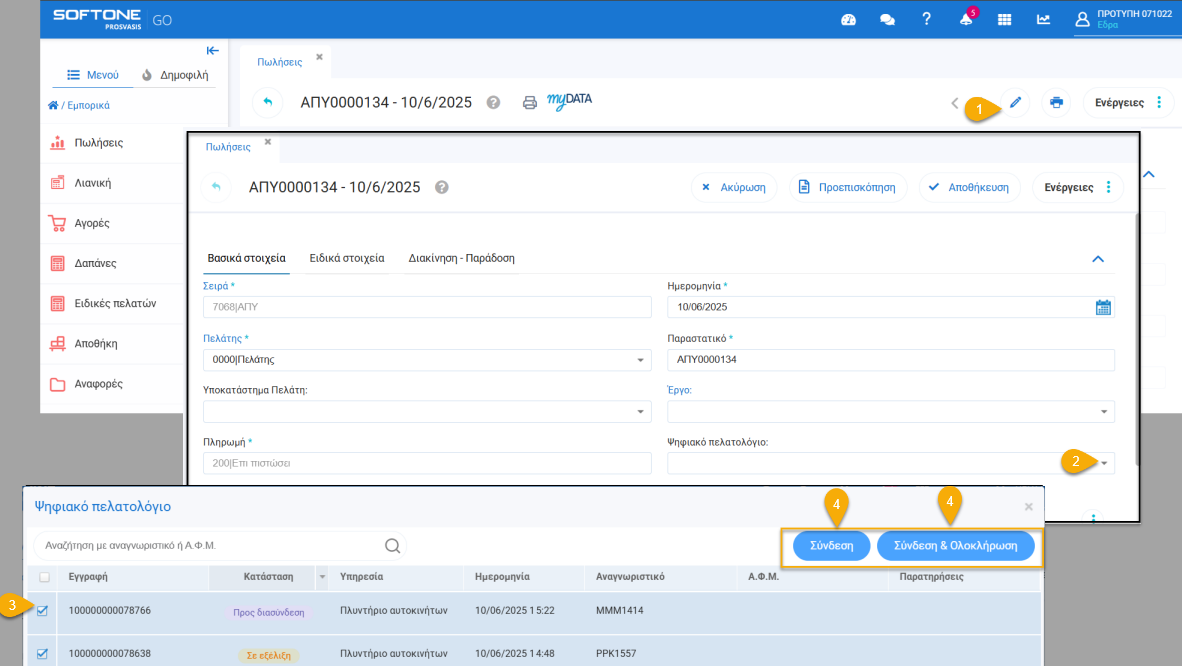The height and width of the screenshot is (666, 1182).
Task: Open the chat messages icon
Action: (x=887, y=19)
